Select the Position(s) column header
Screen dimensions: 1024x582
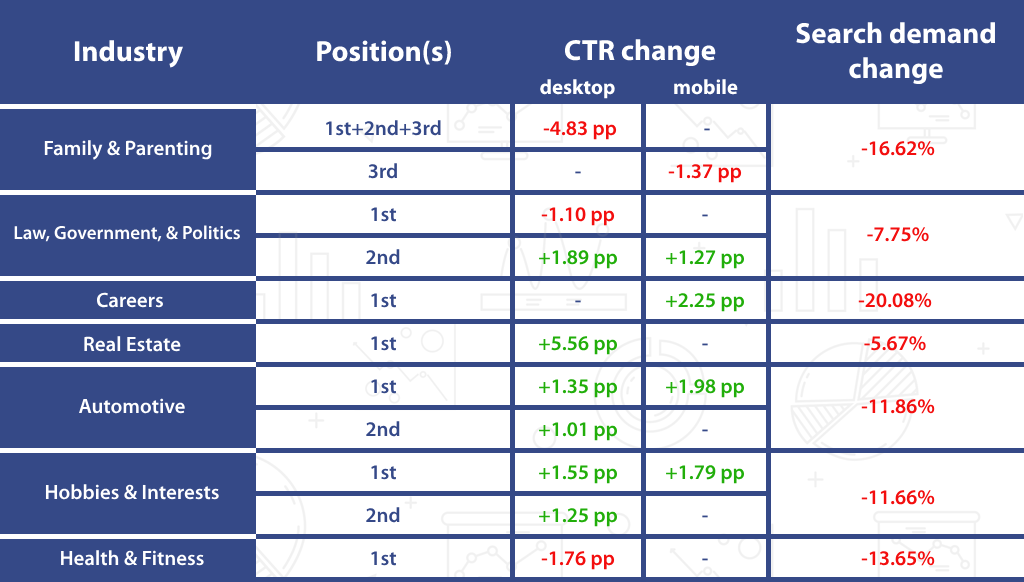(384, 52)
